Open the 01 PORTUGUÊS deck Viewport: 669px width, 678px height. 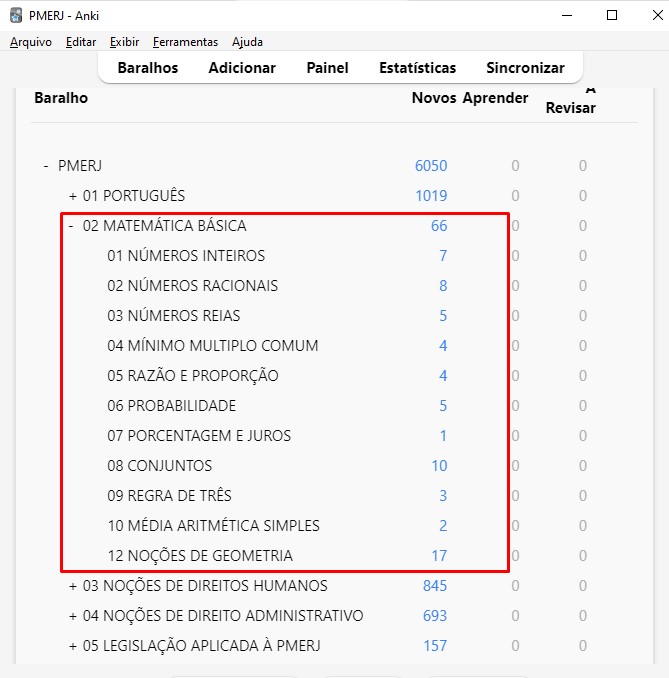click(134, 196)
